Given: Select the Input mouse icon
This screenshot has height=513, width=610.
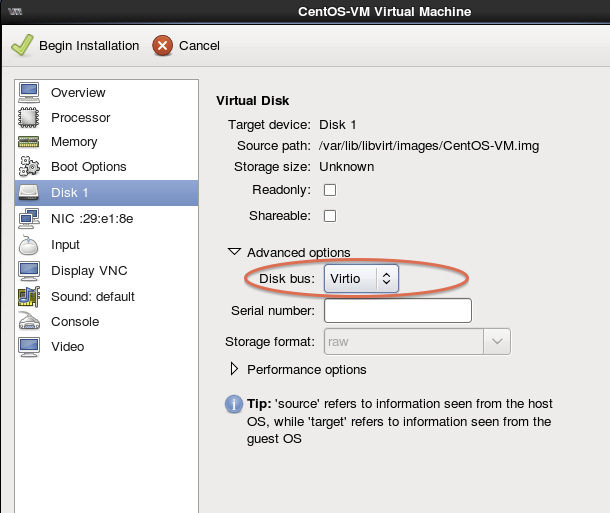Looking at the screenshot, I should pos(30,244).
